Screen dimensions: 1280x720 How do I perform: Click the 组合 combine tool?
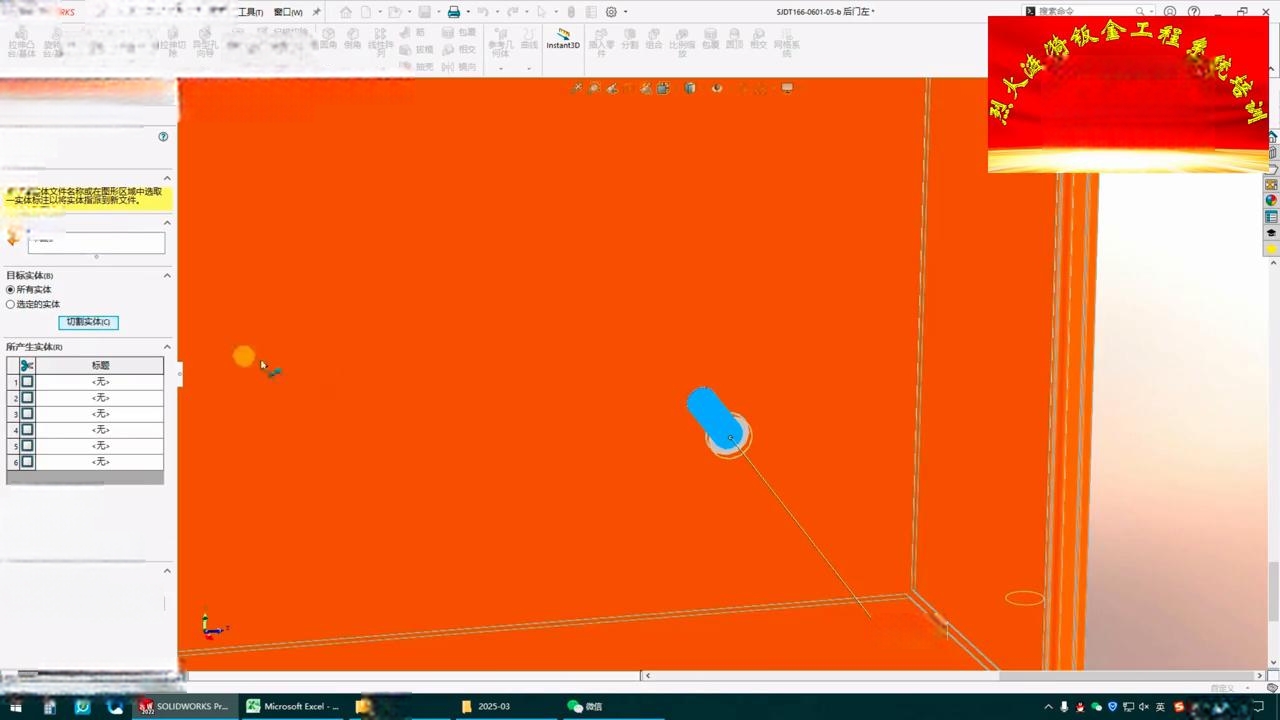click(654, 40)
